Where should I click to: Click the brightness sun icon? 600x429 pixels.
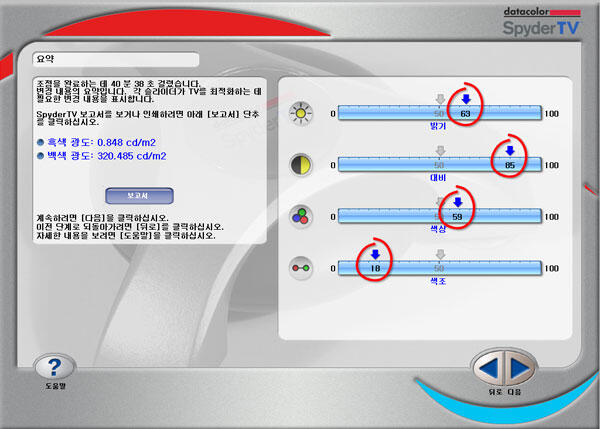point(301,114)
